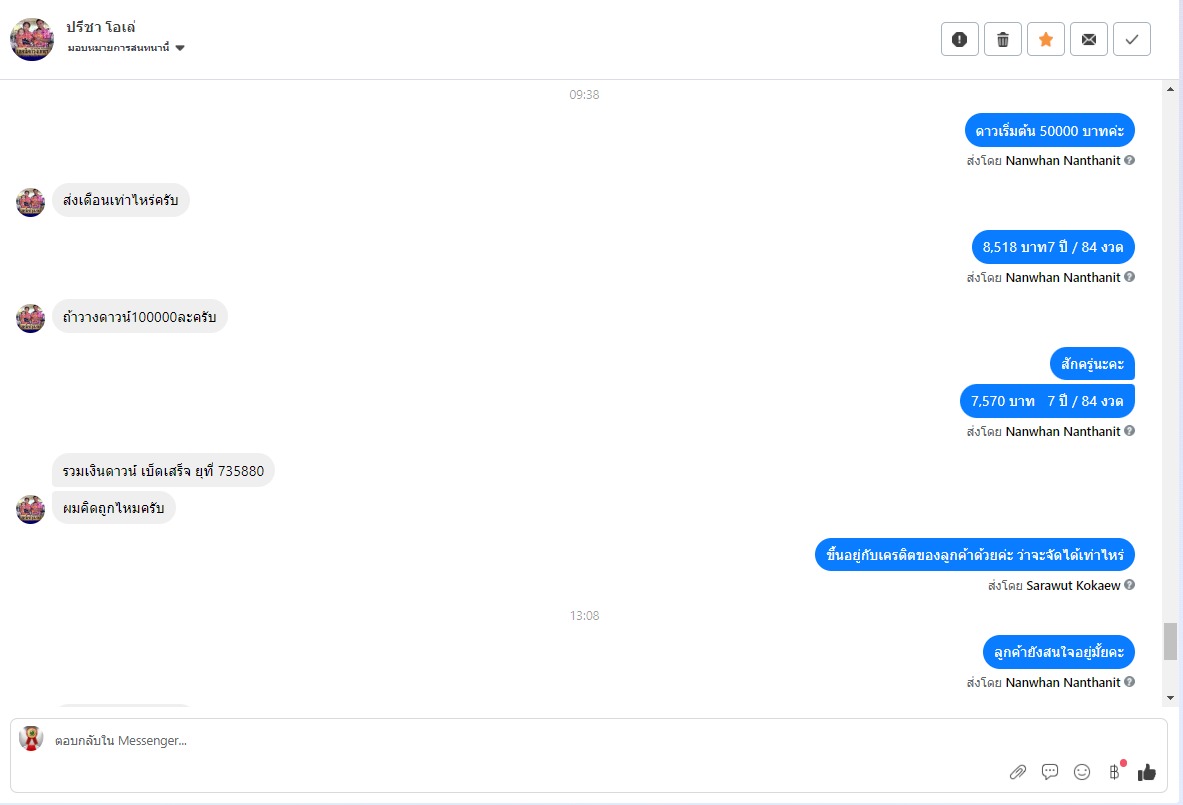Mark the conversation as done with the checkmark

coord(1132,39)
